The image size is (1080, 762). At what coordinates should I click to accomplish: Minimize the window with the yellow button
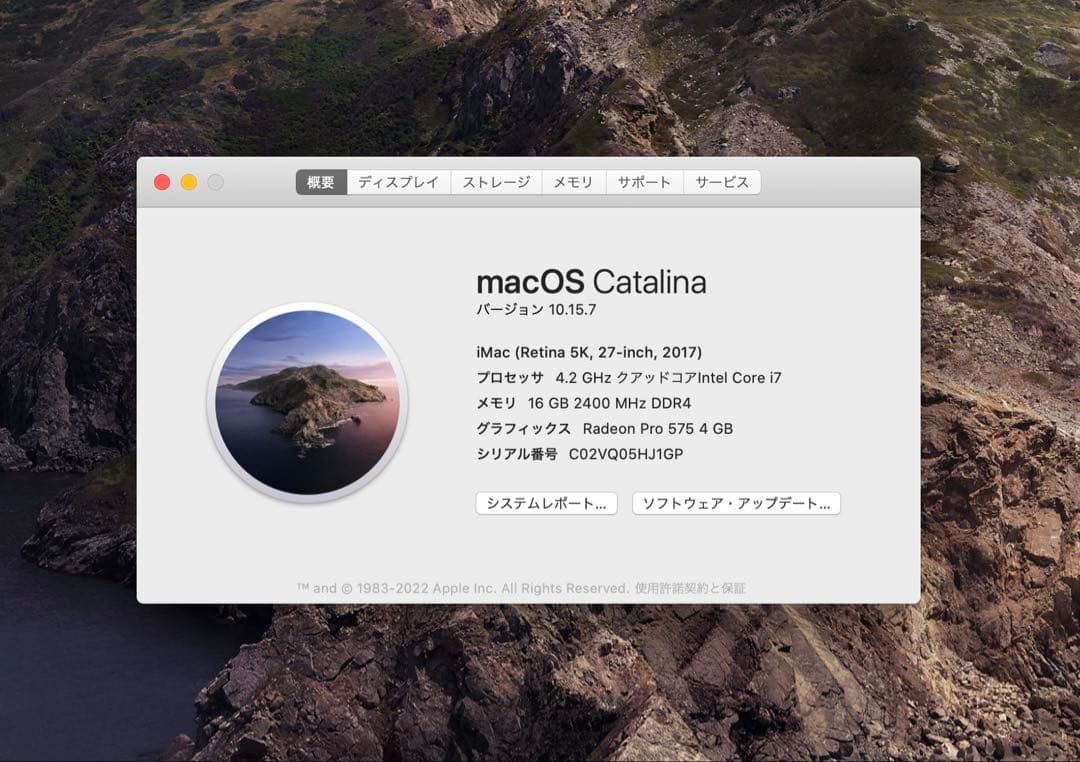click(188, 182)
